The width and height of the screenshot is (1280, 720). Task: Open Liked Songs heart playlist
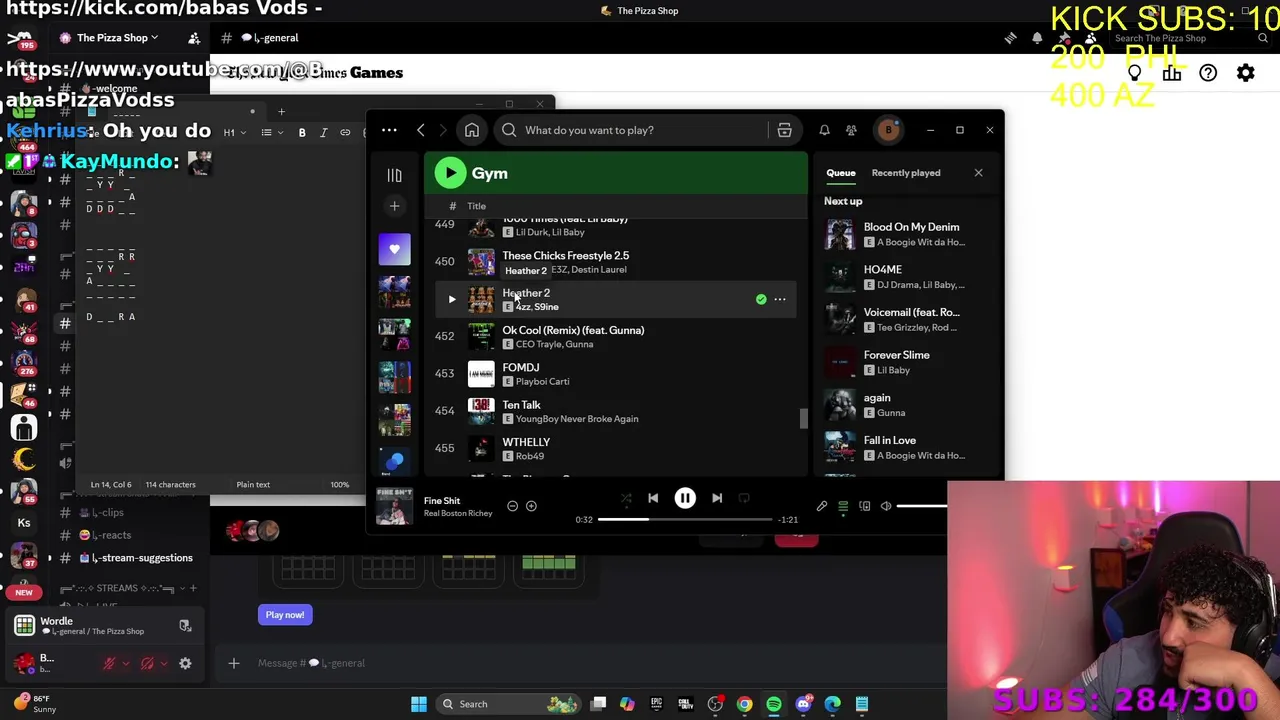[x=394, y=249]
